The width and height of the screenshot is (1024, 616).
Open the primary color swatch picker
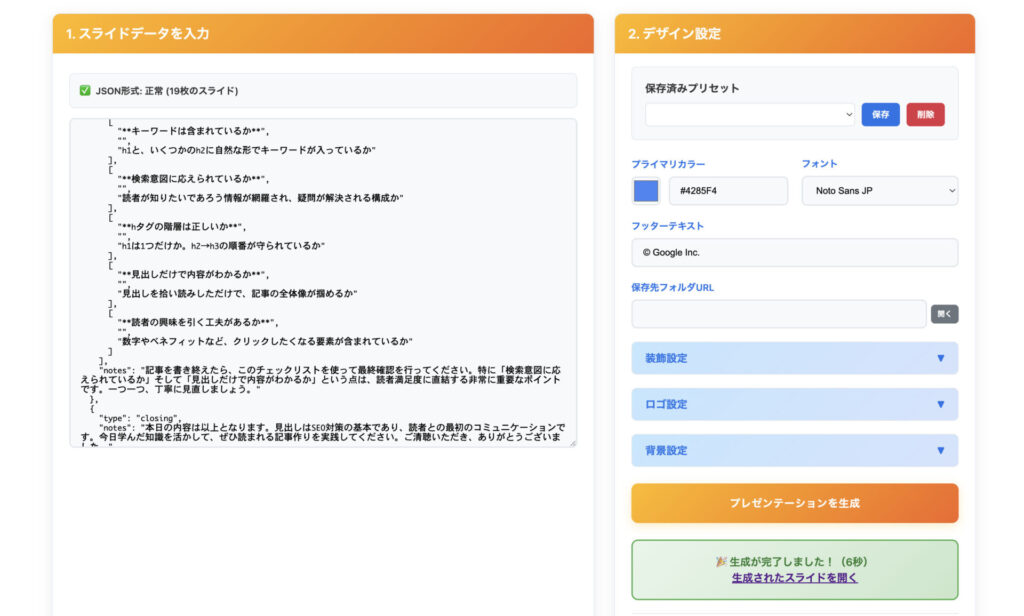(646, 191)
